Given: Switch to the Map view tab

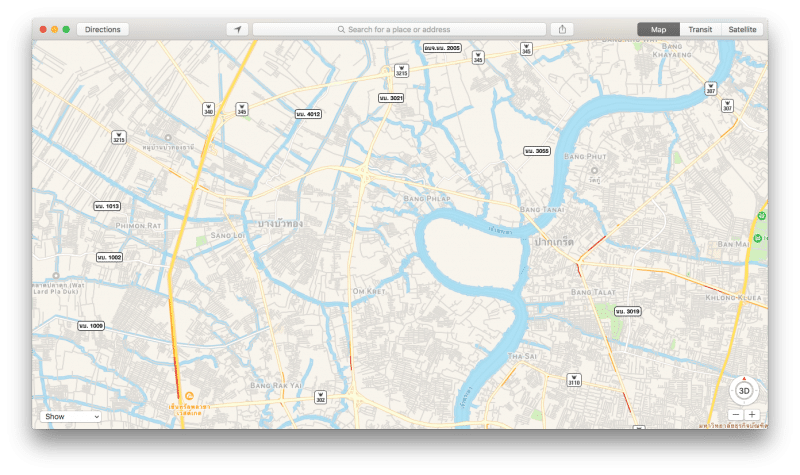Looking at the screenshot, I should click(658, 30).
